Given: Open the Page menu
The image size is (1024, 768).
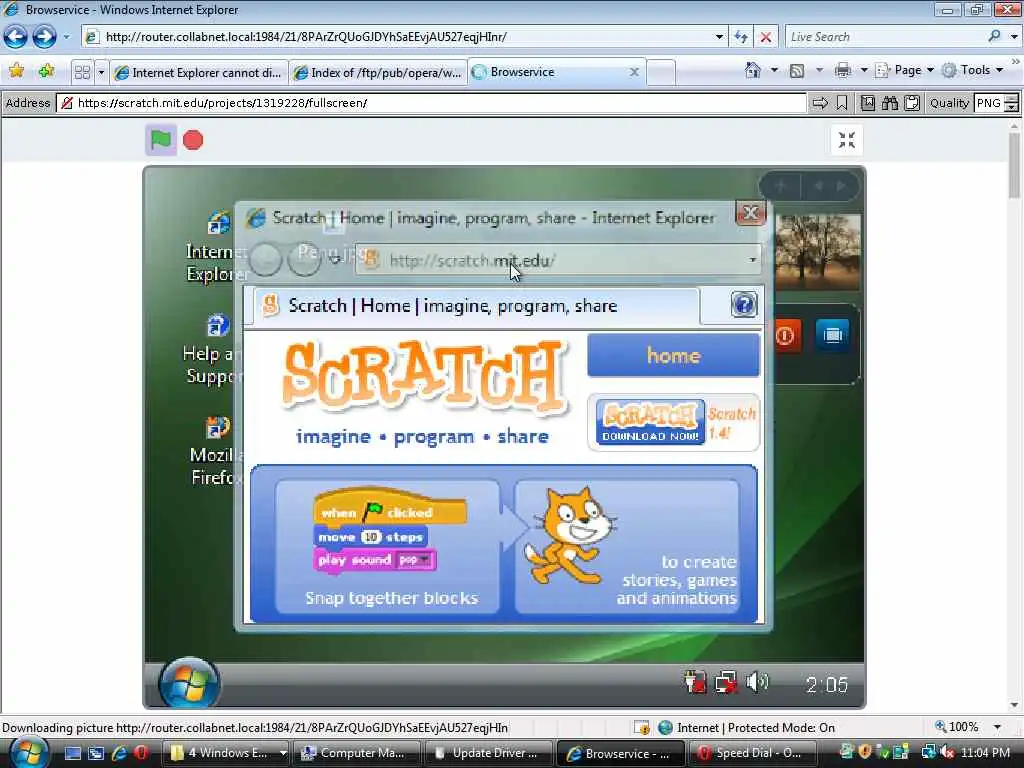Looking at the screenshot, I should (x=904, y=70).
